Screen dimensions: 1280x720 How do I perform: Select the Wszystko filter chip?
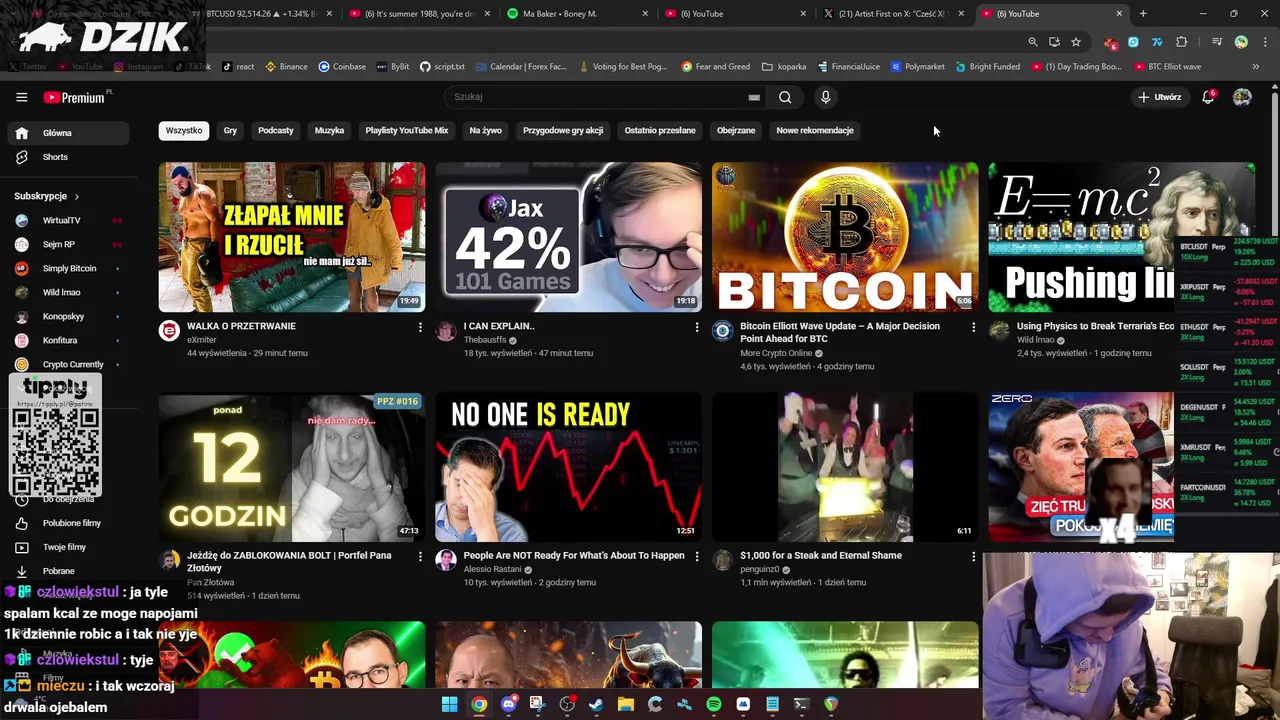[184, 130]
